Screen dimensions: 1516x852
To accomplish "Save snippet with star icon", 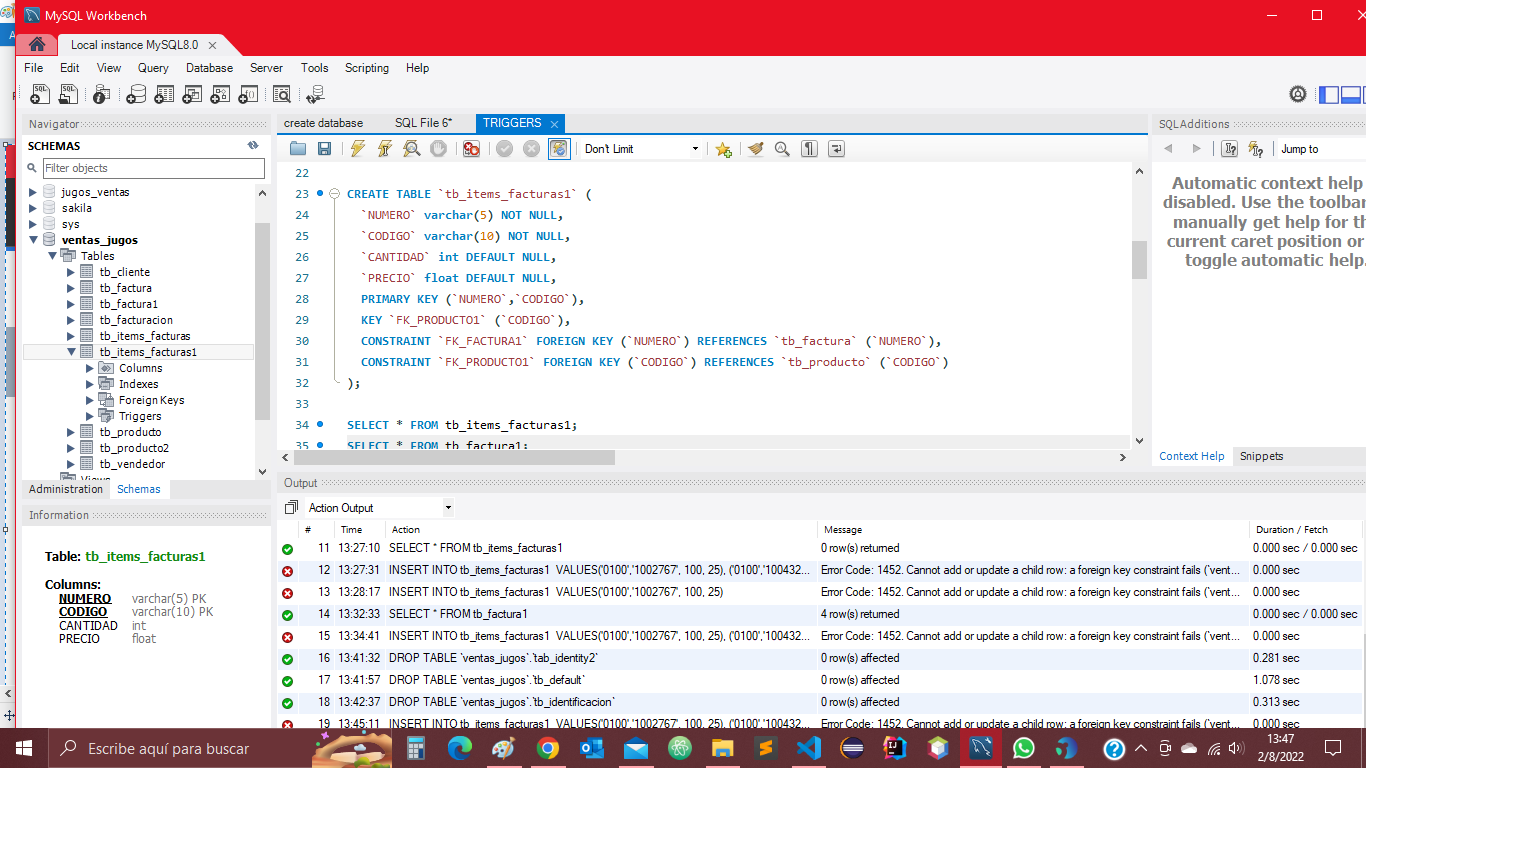I will coord(723,149).
